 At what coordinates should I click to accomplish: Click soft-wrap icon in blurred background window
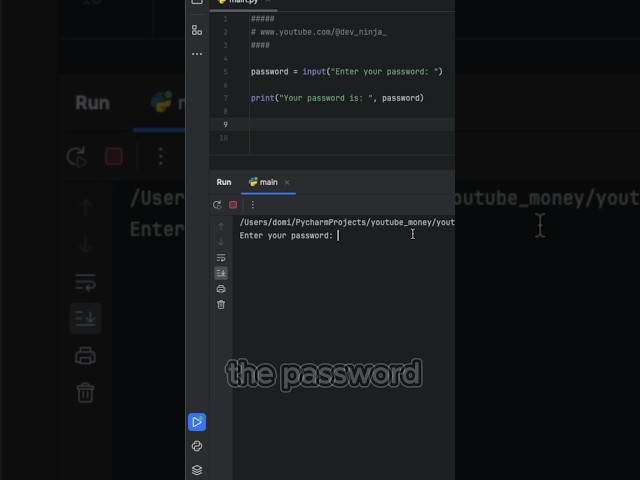click(x=85, y=282)
